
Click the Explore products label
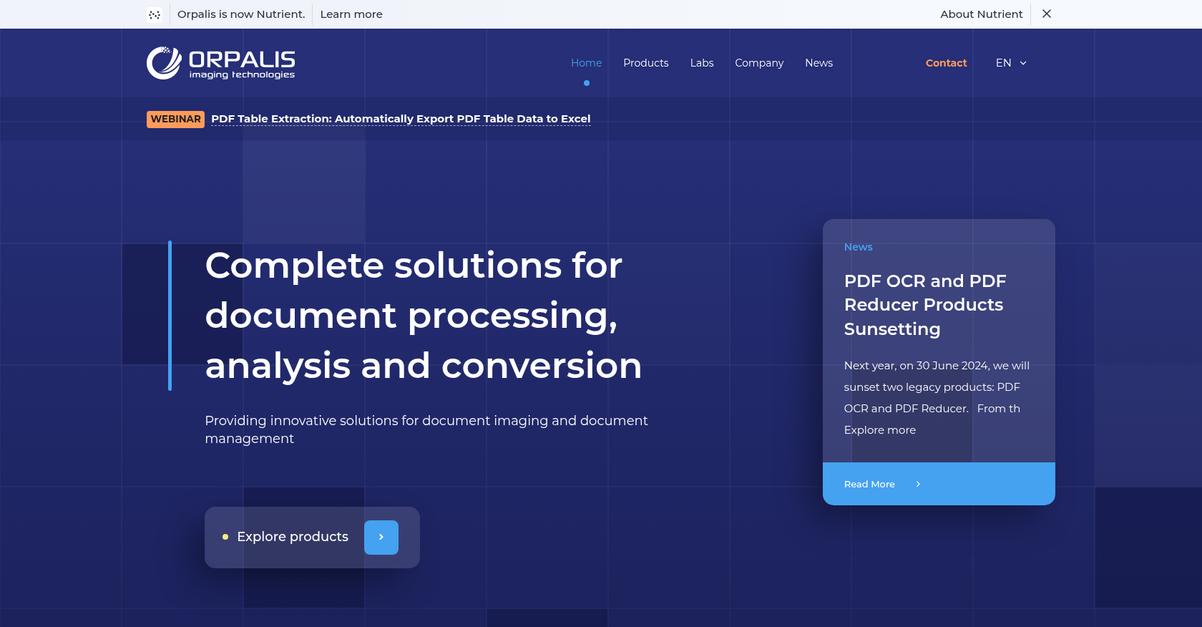coord(292,537)
